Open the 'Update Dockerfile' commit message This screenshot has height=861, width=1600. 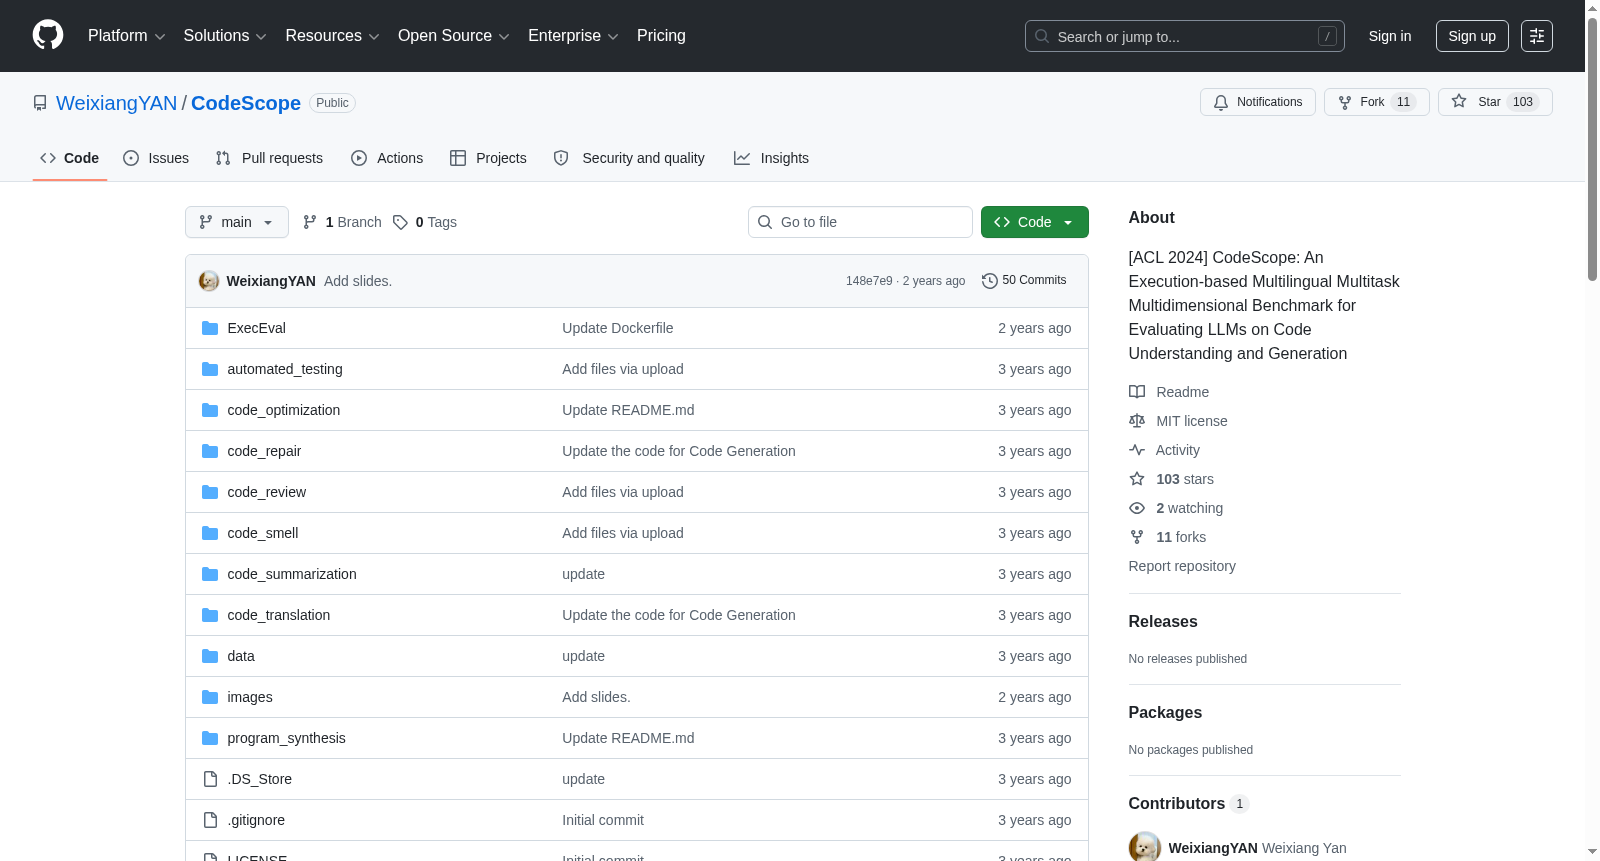coord(618,328)
